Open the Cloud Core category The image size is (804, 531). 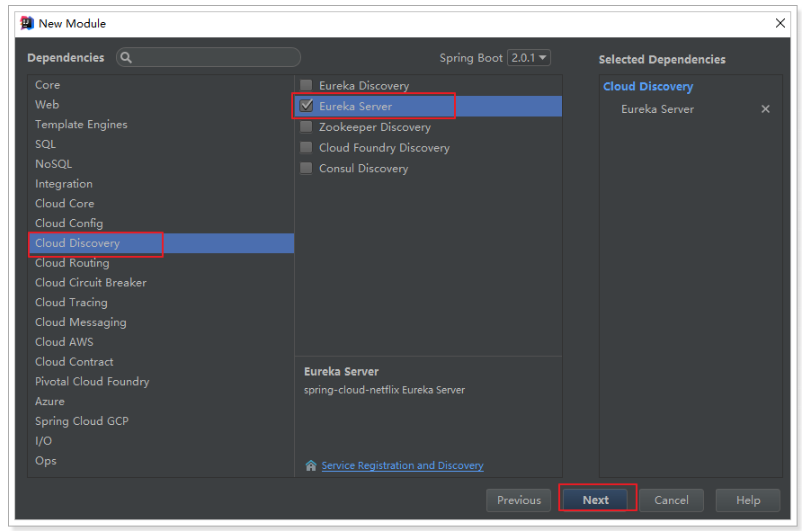[x=161, y=203]
